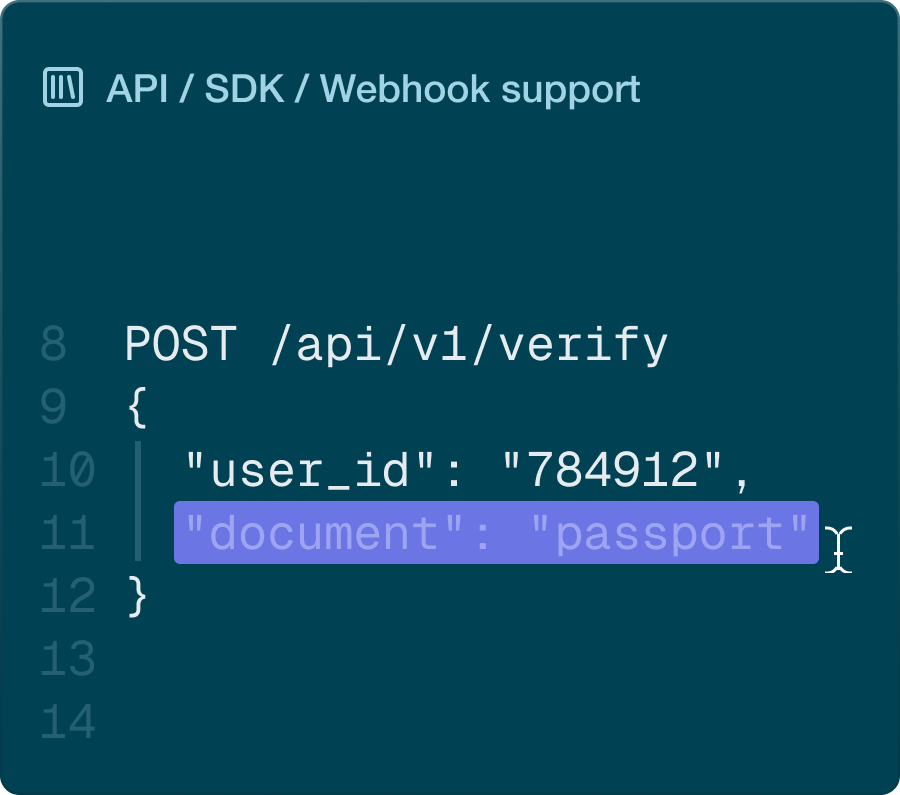Click the "784912" value string

613,470
